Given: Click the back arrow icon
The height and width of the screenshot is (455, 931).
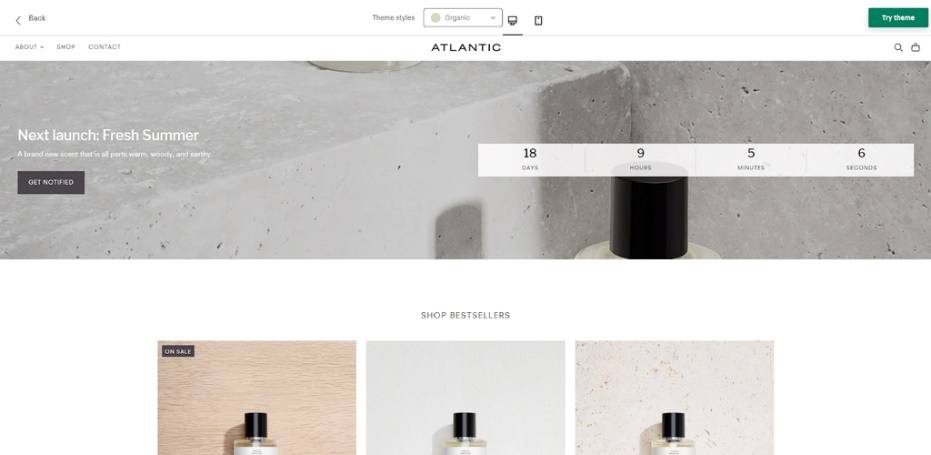Looking at the screenshot, I should [x=18, y=20].
